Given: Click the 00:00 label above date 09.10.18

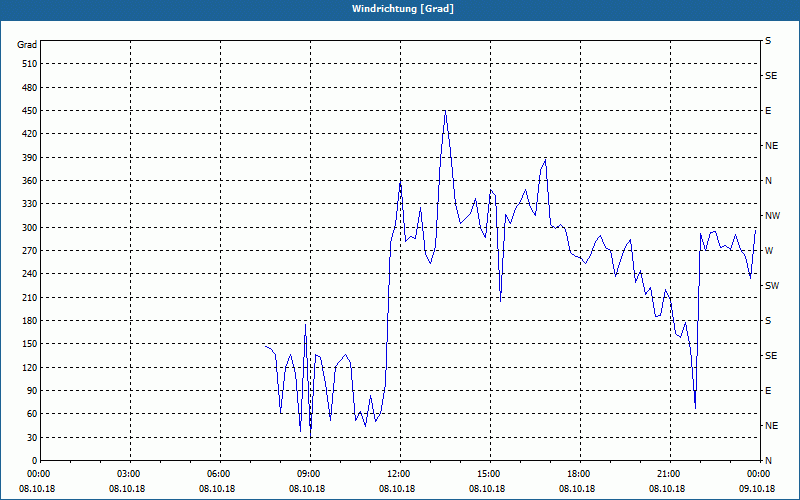Looking at the screenshot, I should click(759, 474).
